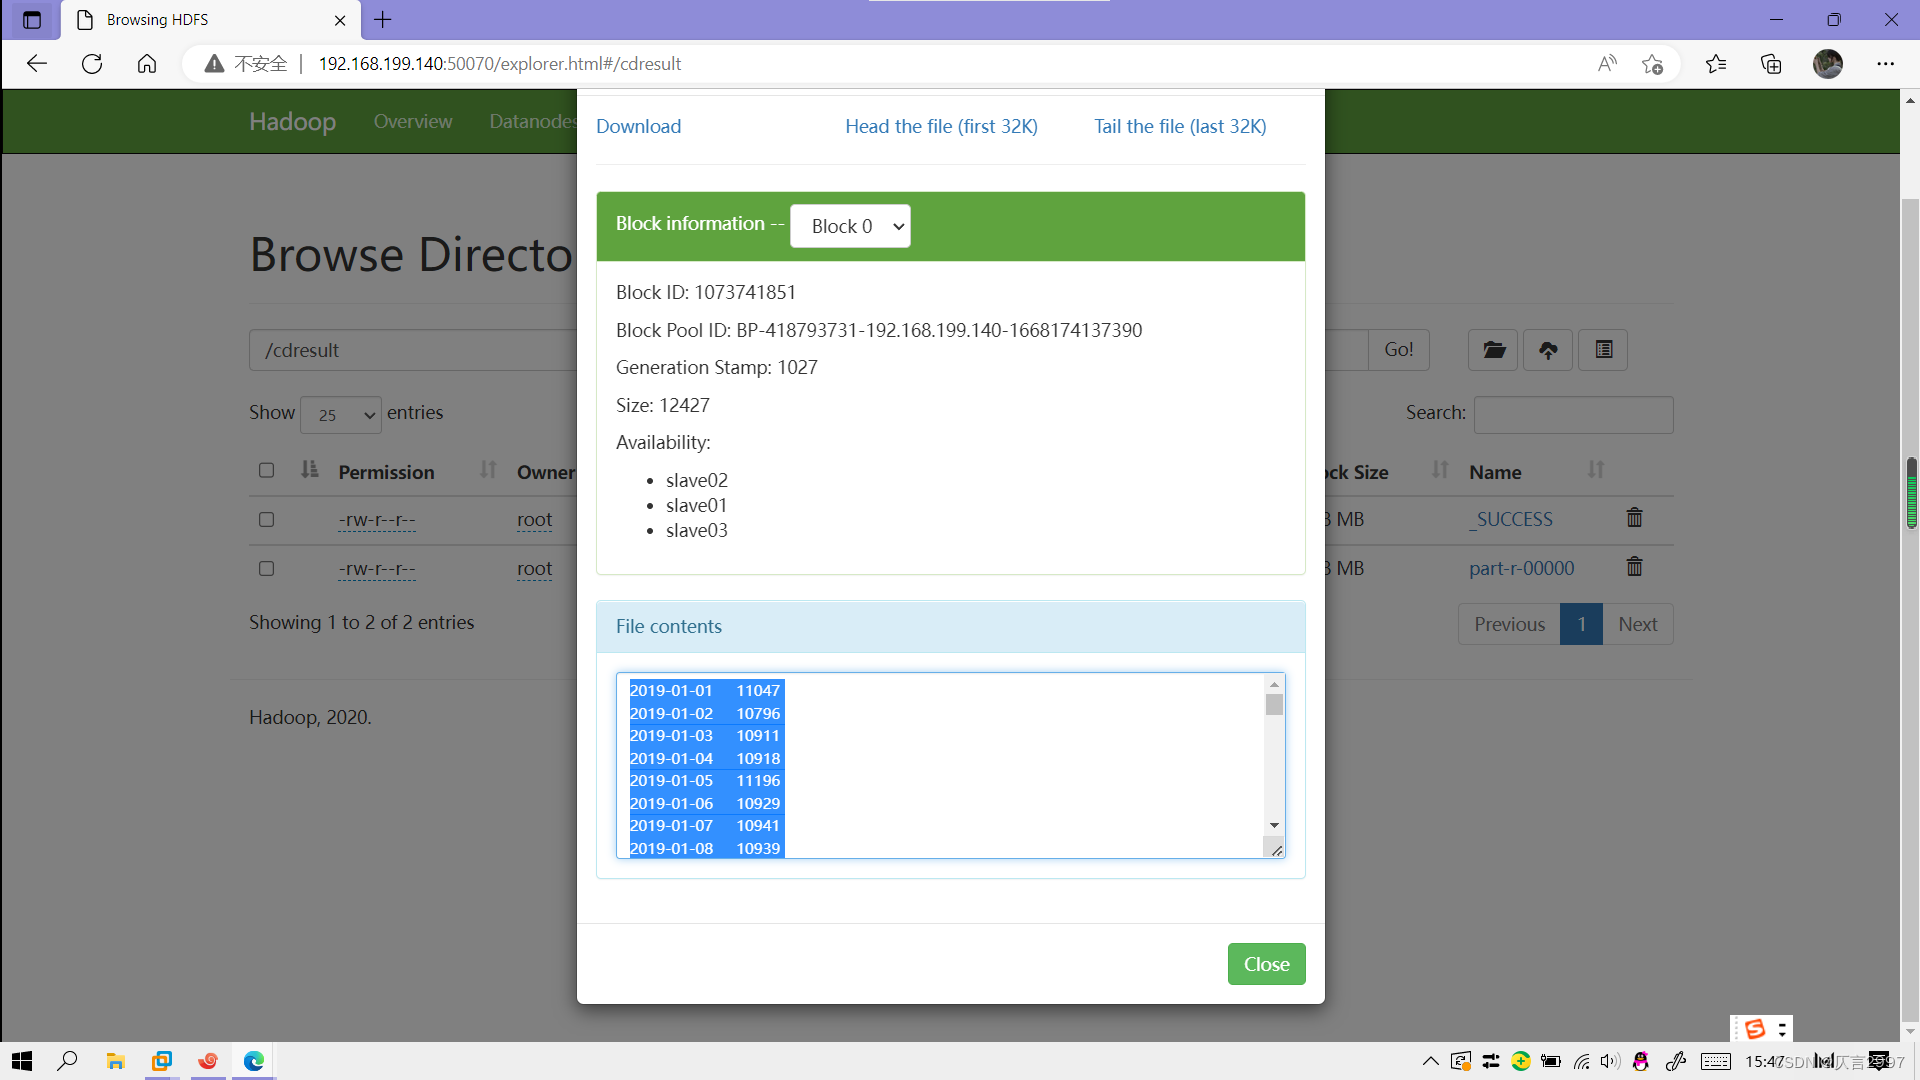Click the green Close button

[x=1266, y=964]
